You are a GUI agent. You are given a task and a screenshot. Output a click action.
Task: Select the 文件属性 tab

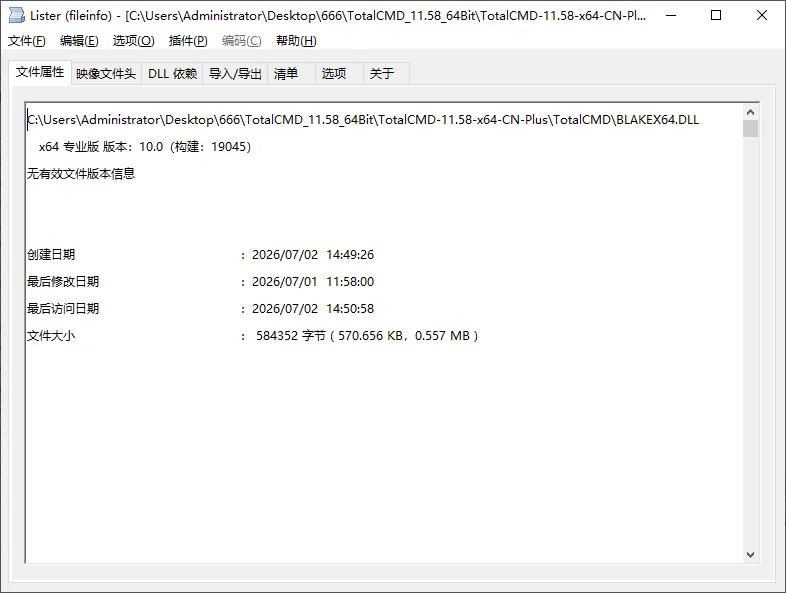click(40, 72)
